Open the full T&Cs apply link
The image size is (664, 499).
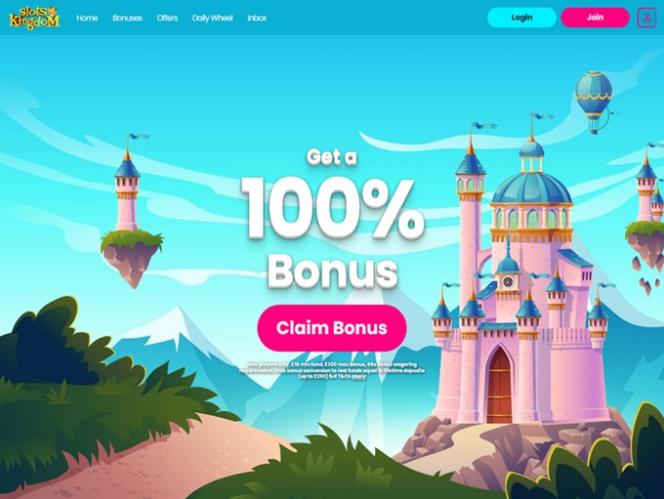point(346,376)
